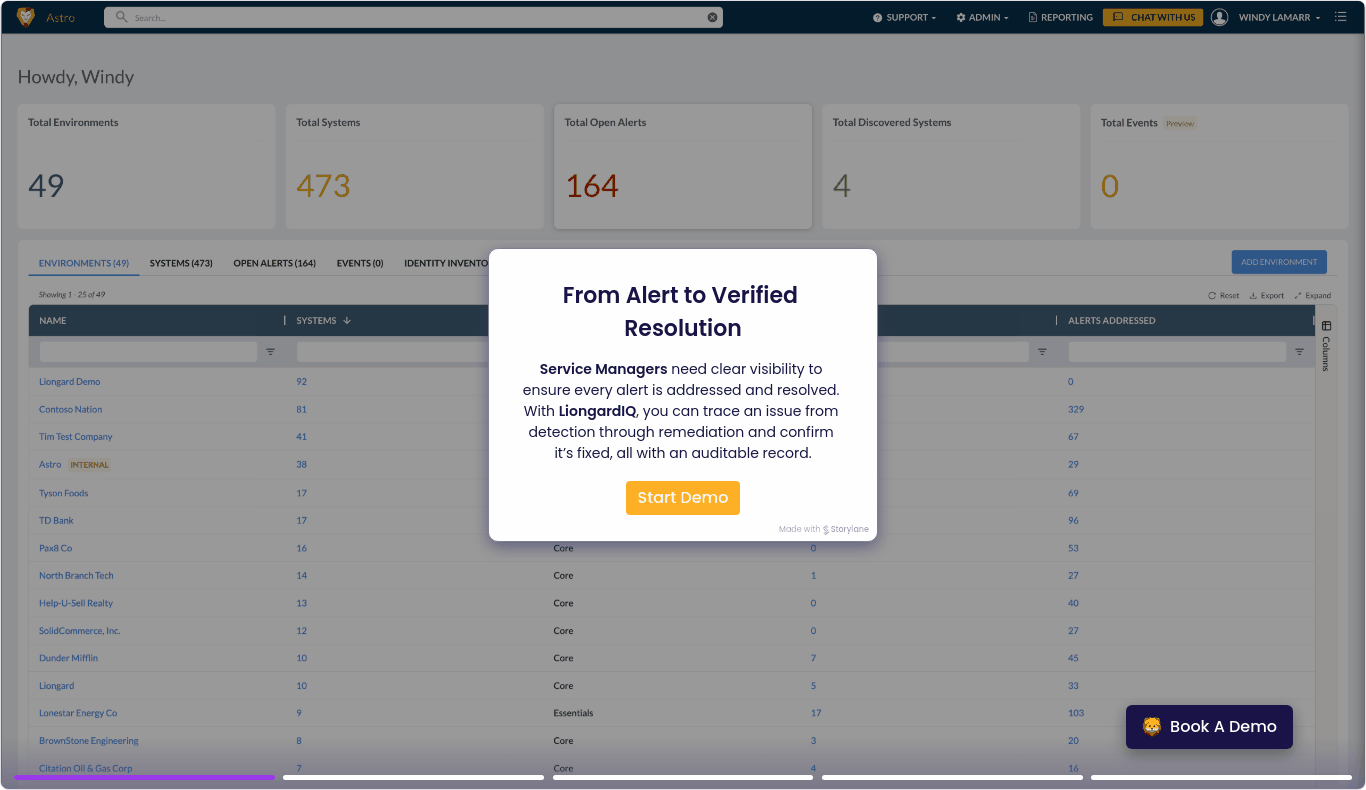Open the Admin dropdown menu

(982, 17)
